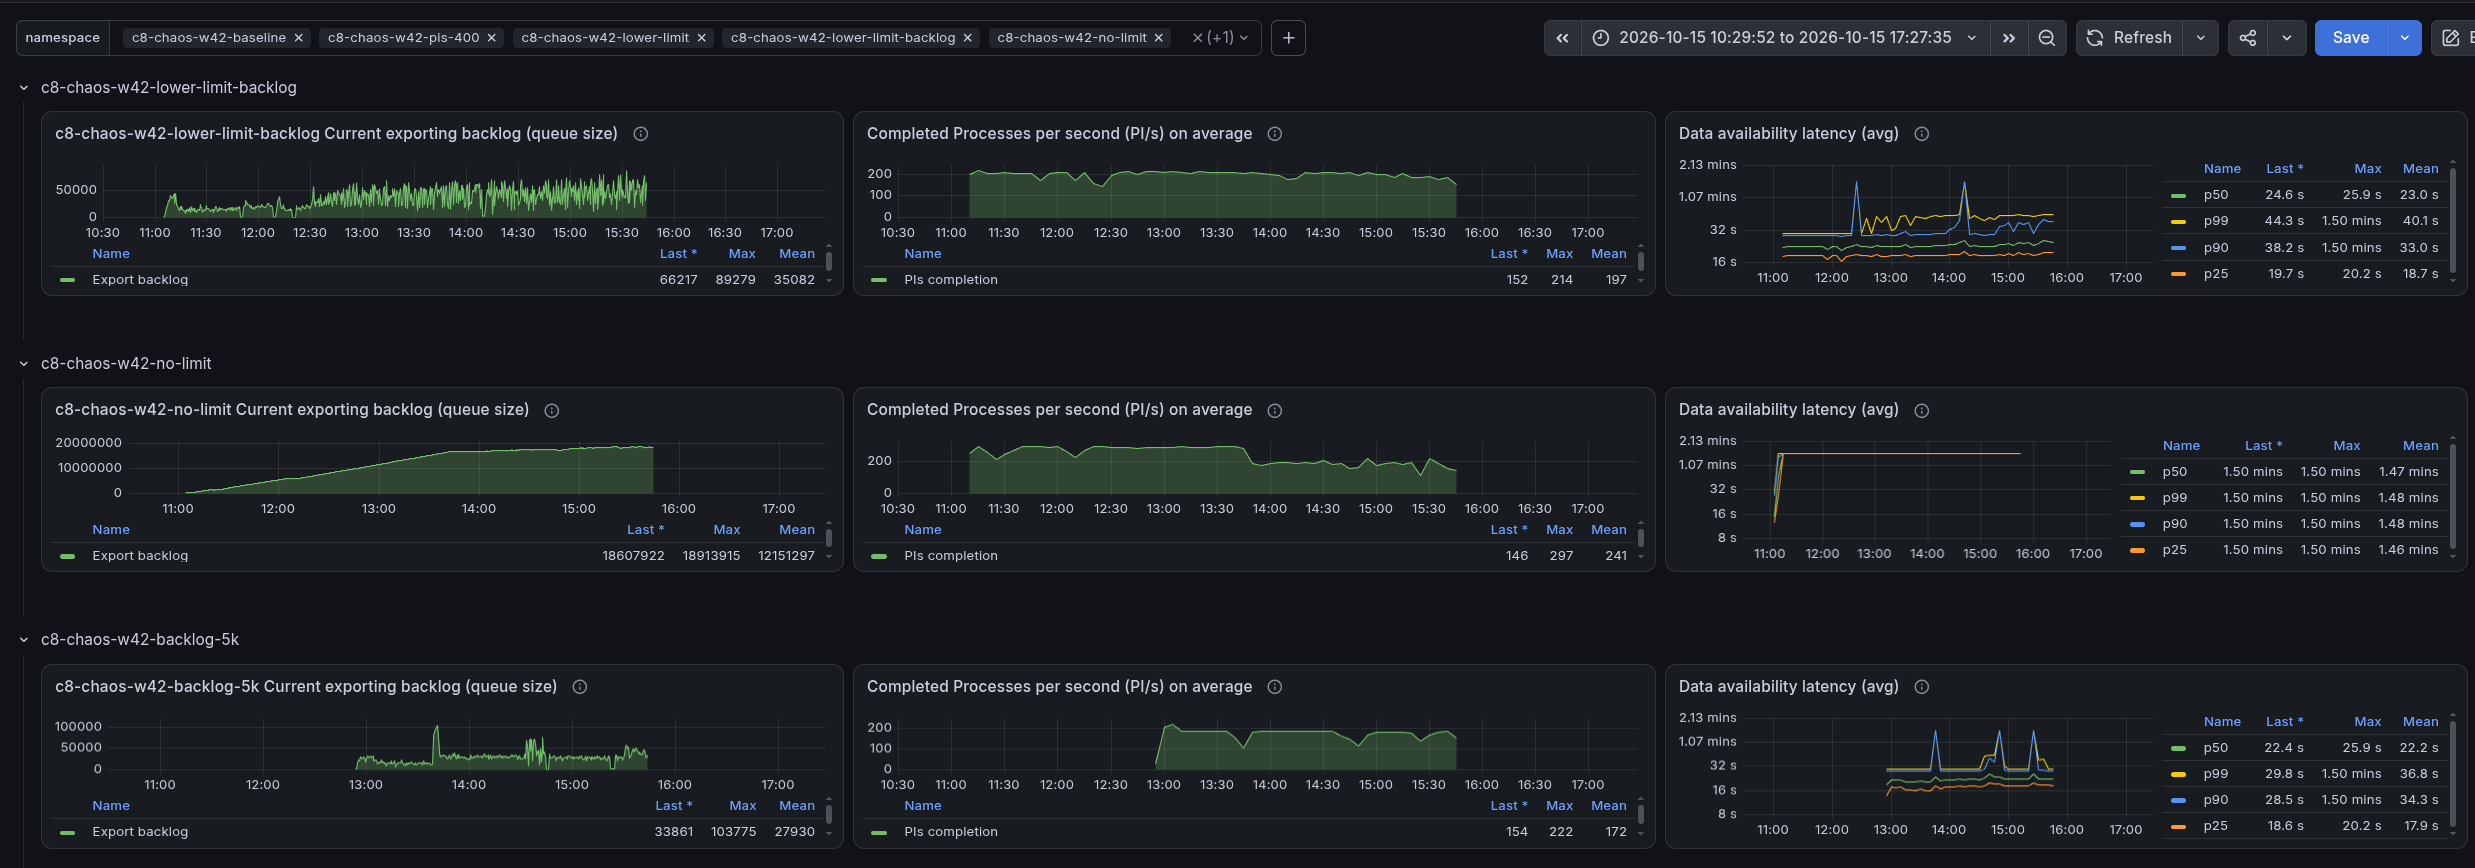The image size is (2475, 868).
Task: Toggle p25 series in no-limit latency legend
Action: (2175, 550)
